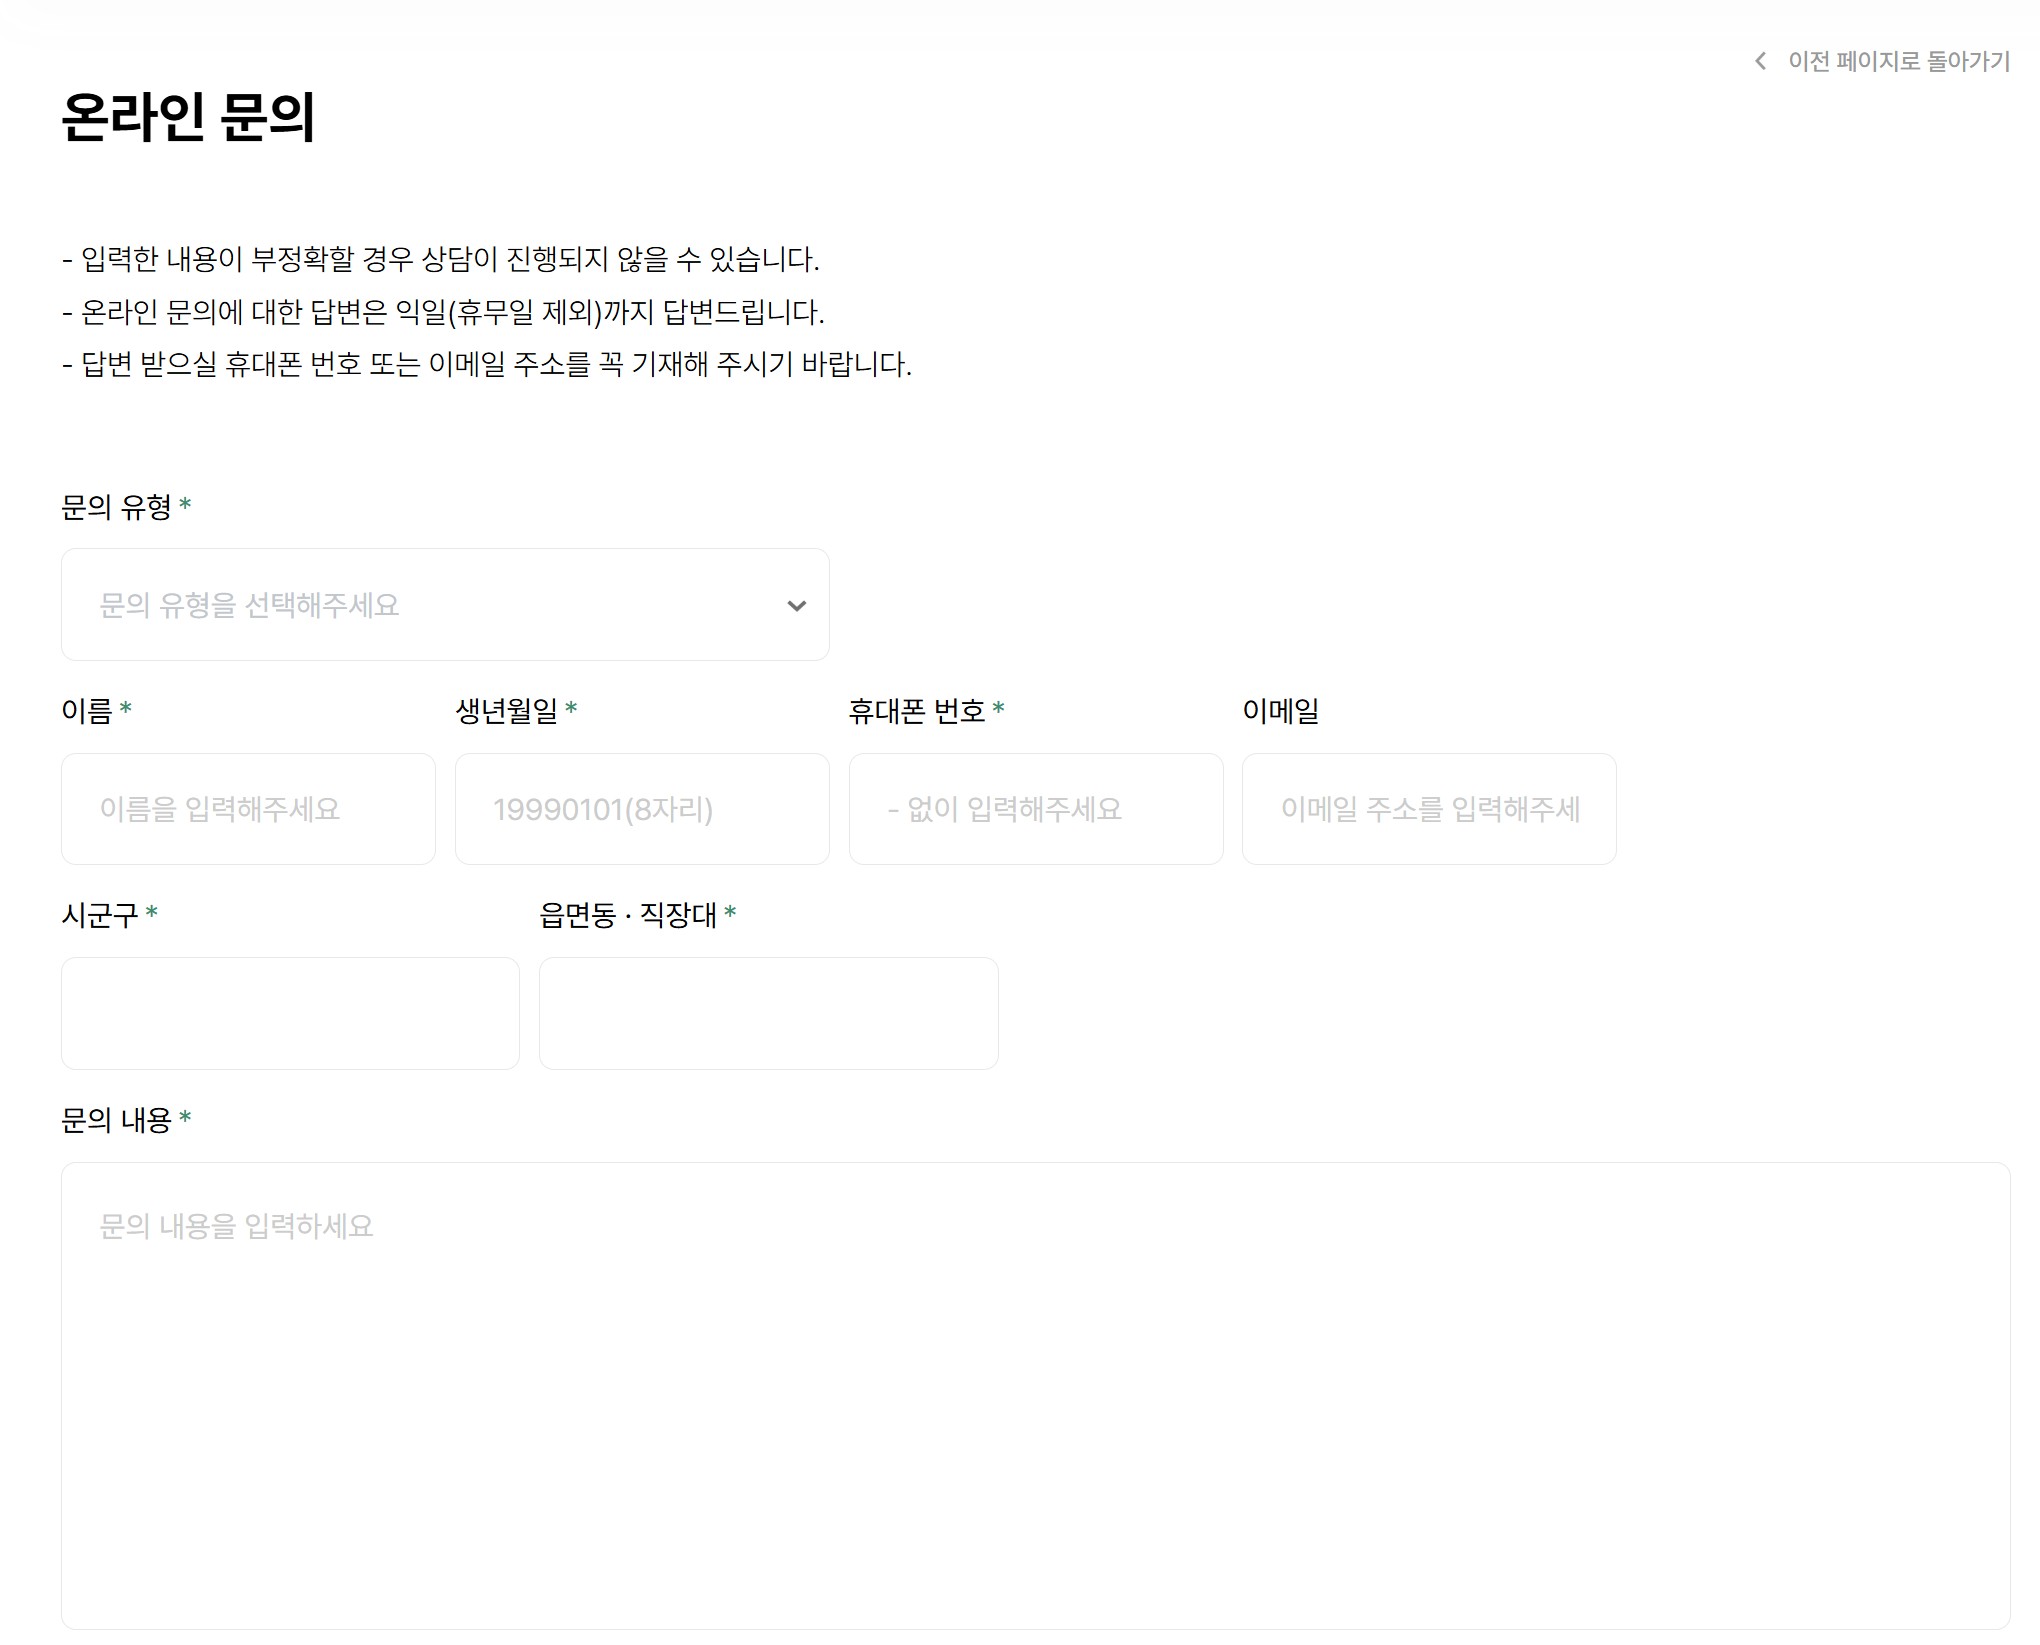
Task: Click the 생년월일 field label
Action: point(506,711)
